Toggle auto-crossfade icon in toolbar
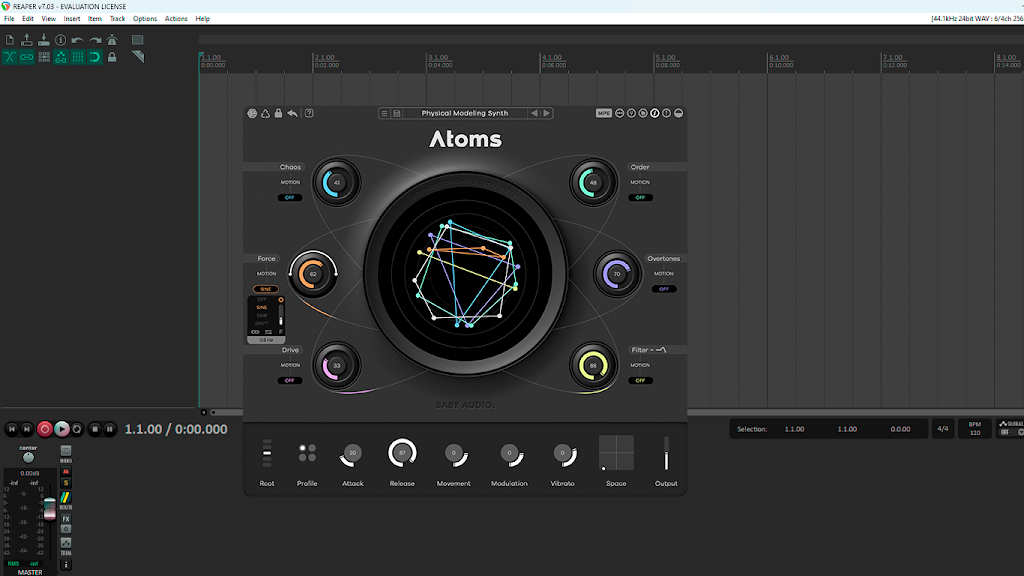Image resolution: width=1024 pixels, height=576 pixels. pos(10,57)
